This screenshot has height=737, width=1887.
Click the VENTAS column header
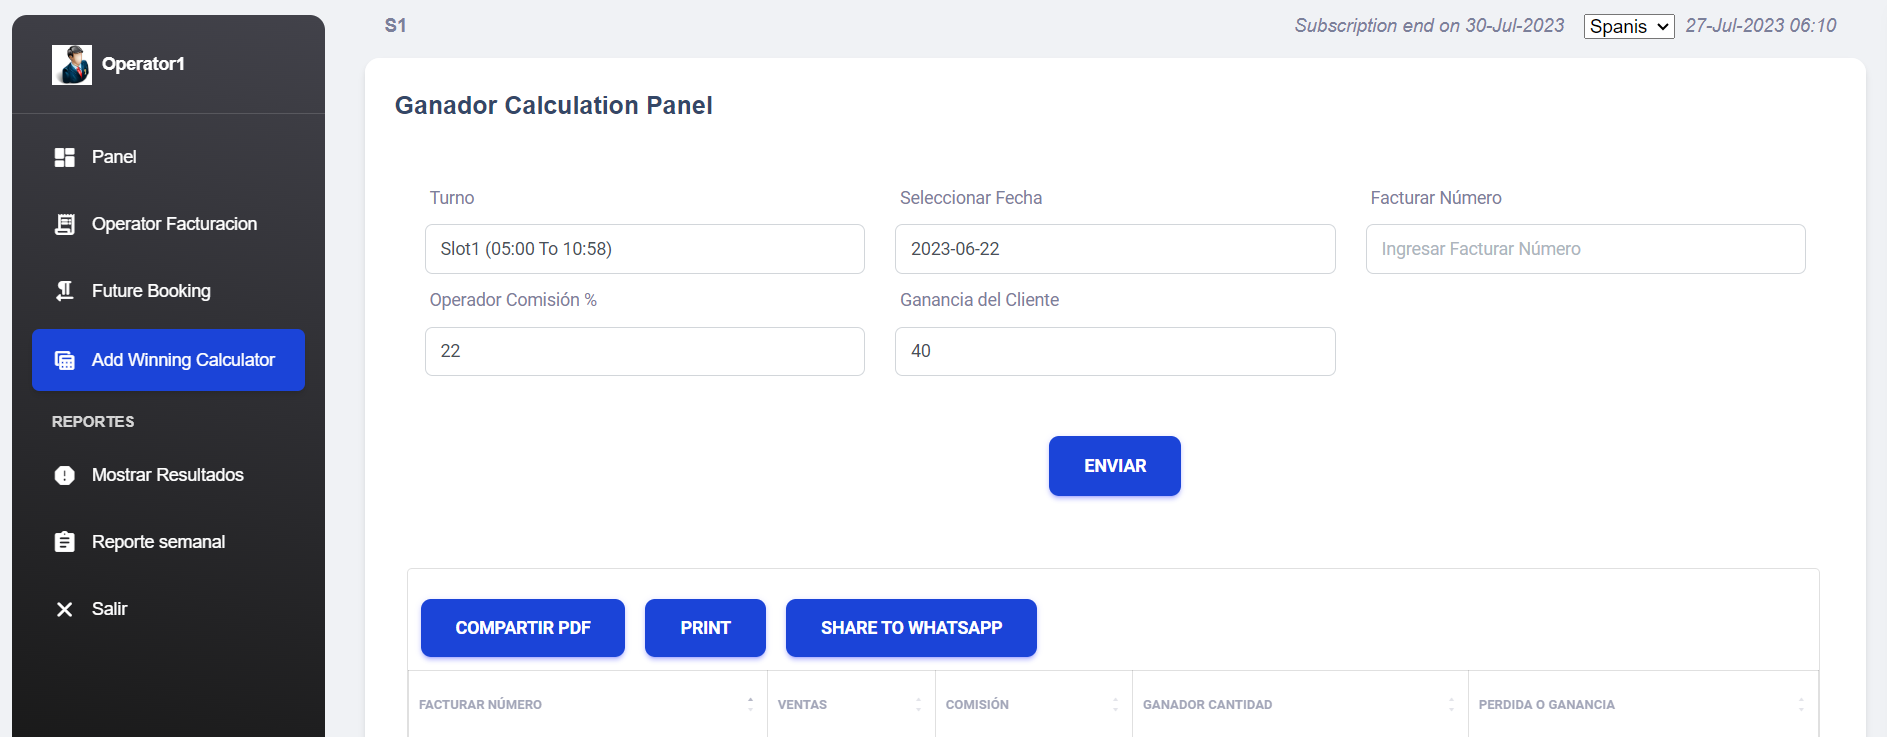pos(851,704)
